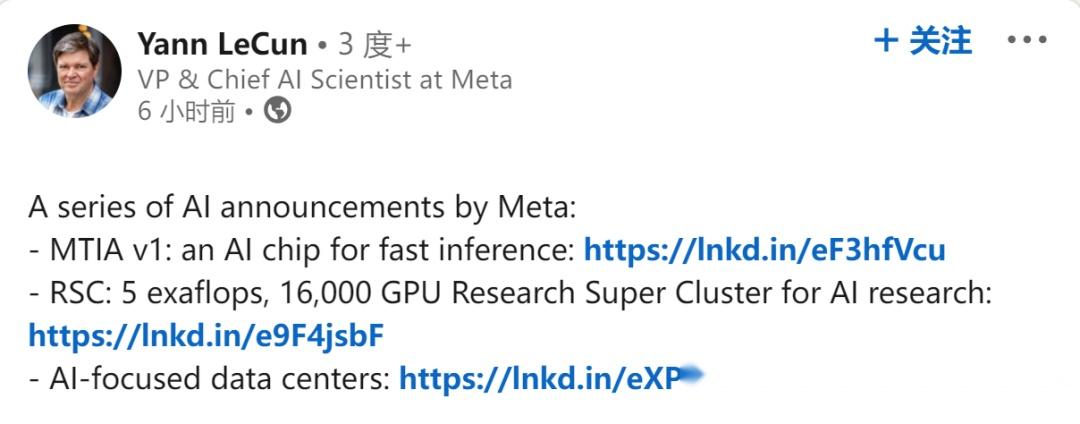The height and width of the screenshot is (424, 1080).
Task: Click the 3 度+ connection degree label
Action: [x=375, y=45]
